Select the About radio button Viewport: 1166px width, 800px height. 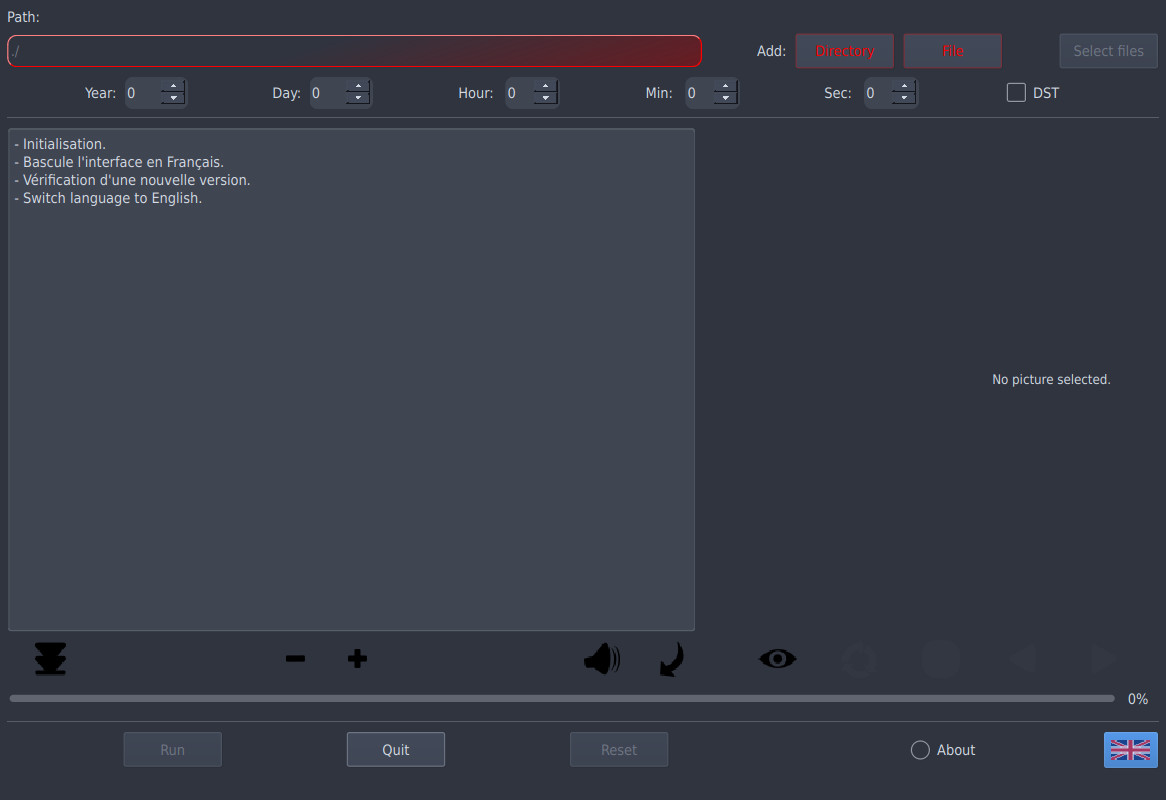coord(920,750)
